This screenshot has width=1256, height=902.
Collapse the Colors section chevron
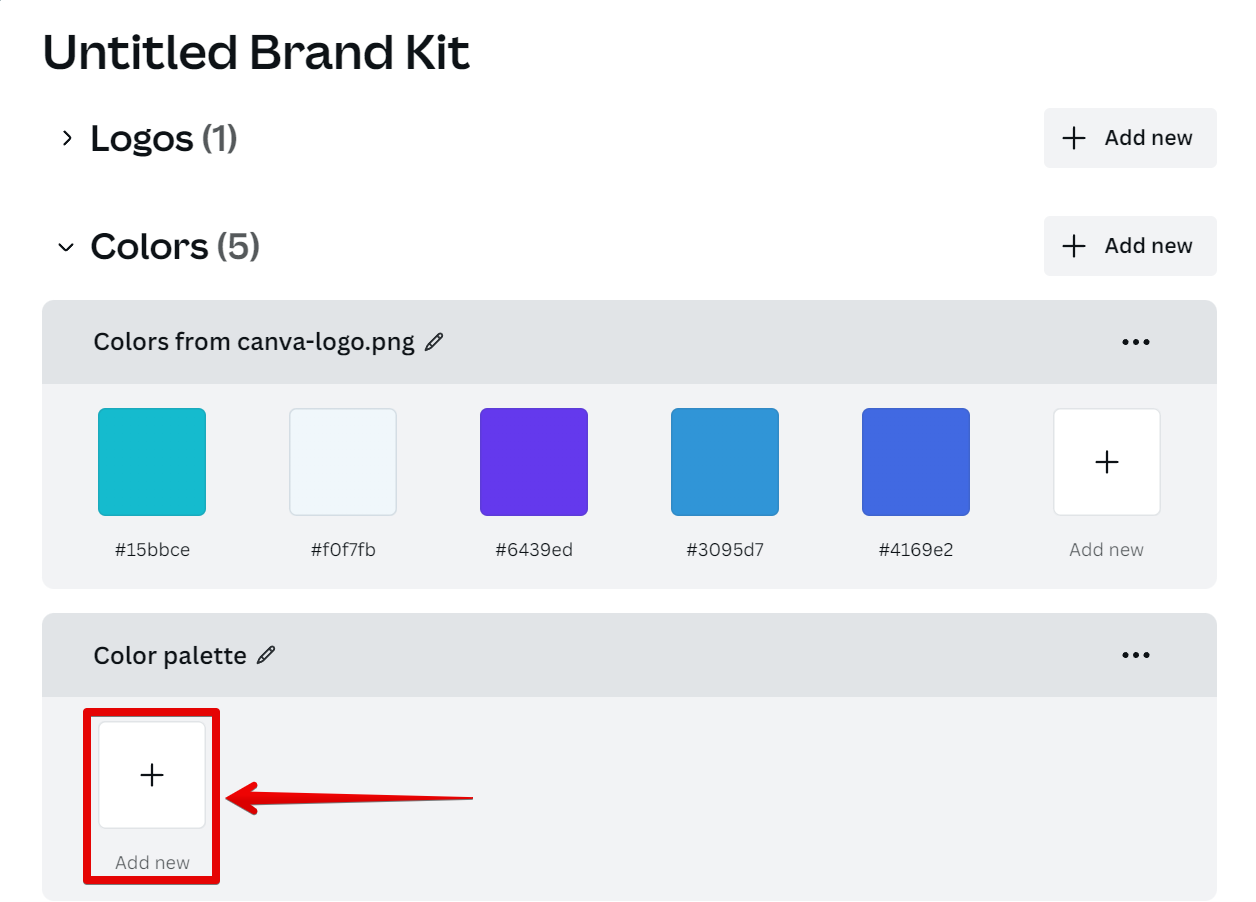click(x=67, y=246)
